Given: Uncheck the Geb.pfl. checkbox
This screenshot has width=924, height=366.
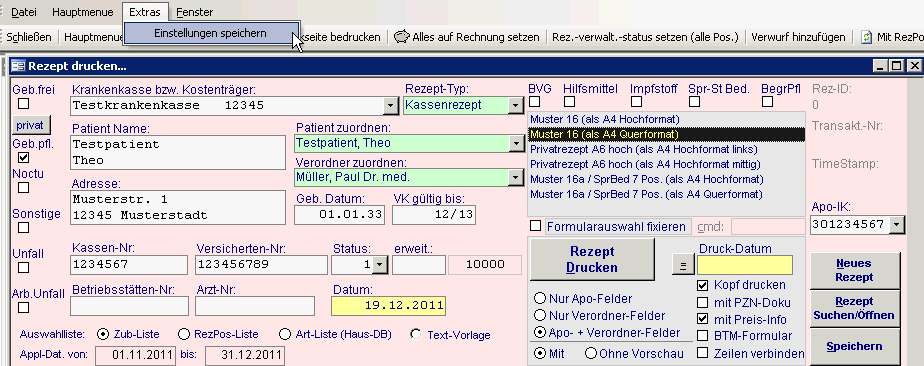Looking at the screenshot, I should [x=24, y=157].
